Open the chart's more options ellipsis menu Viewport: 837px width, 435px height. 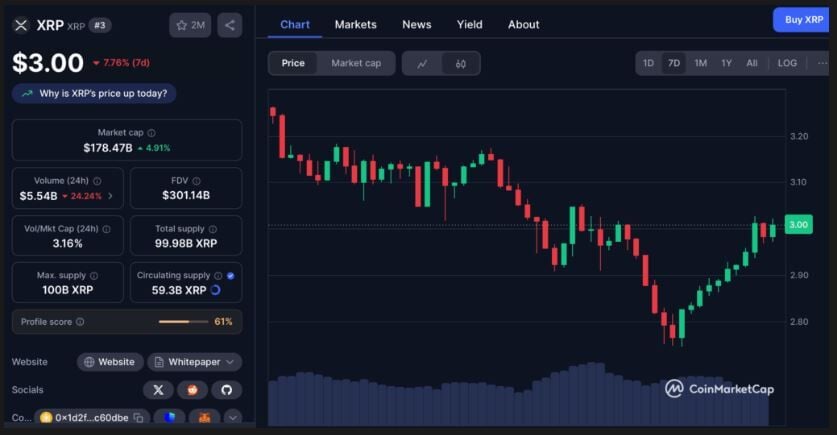coord(822,63)
